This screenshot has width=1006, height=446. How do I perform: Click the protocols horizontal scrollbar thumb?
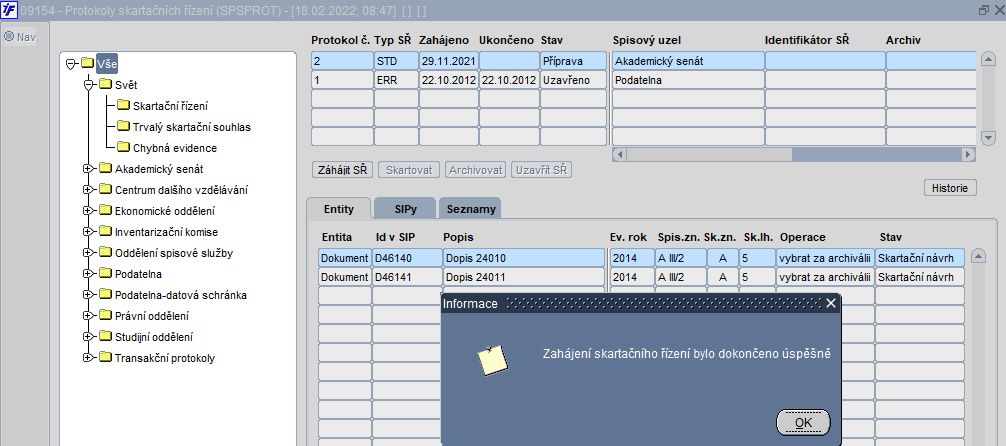[708, 155]
